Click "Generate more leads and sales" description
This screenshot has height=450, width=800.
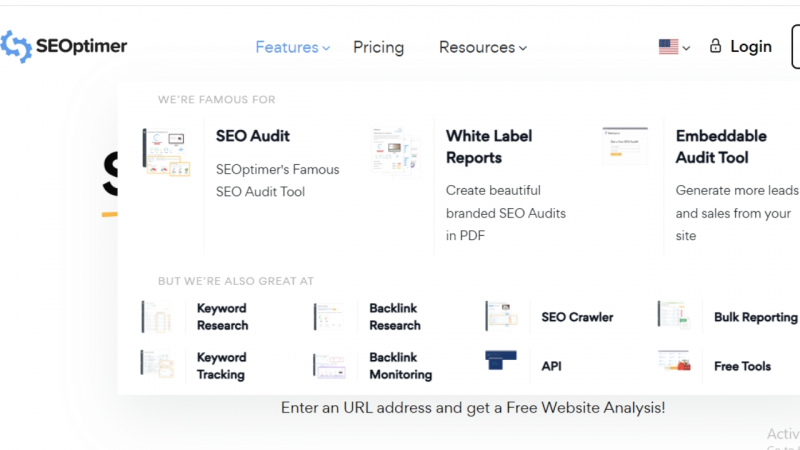point(737,213)
